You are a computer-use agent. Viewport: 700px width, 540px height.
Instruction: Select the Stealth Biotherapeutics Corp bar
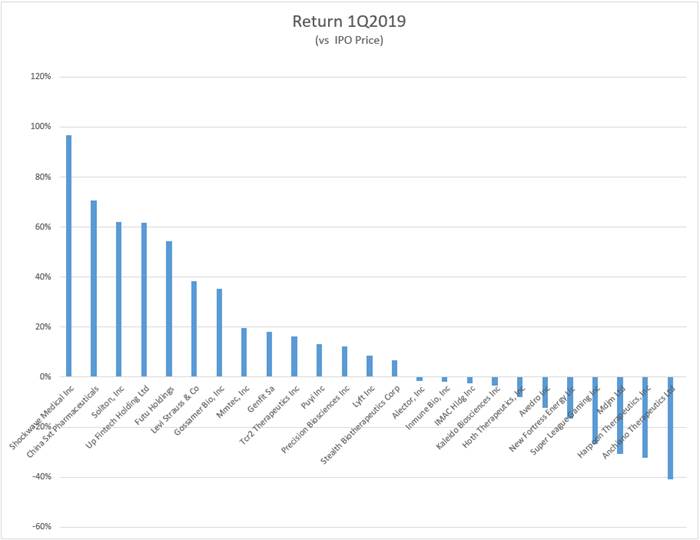click(395, 368)
